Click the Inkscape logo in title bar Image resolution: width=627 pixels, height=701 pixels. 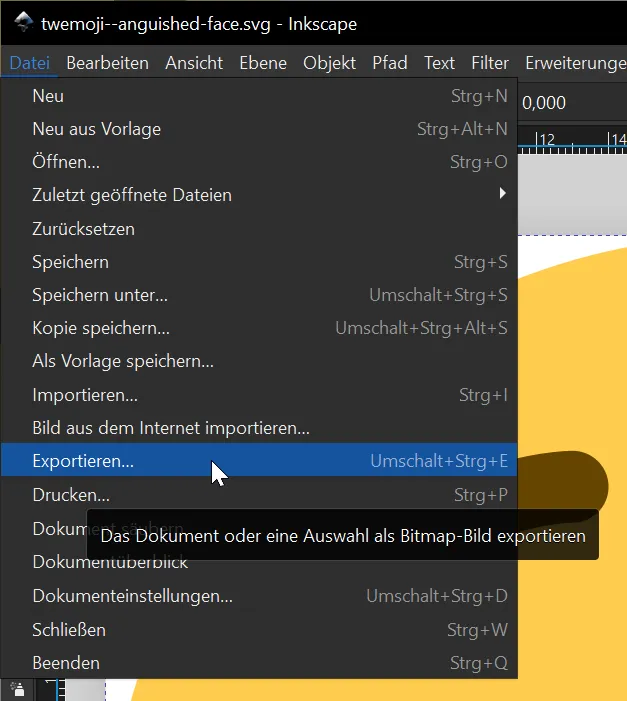[x=20, y=23]
